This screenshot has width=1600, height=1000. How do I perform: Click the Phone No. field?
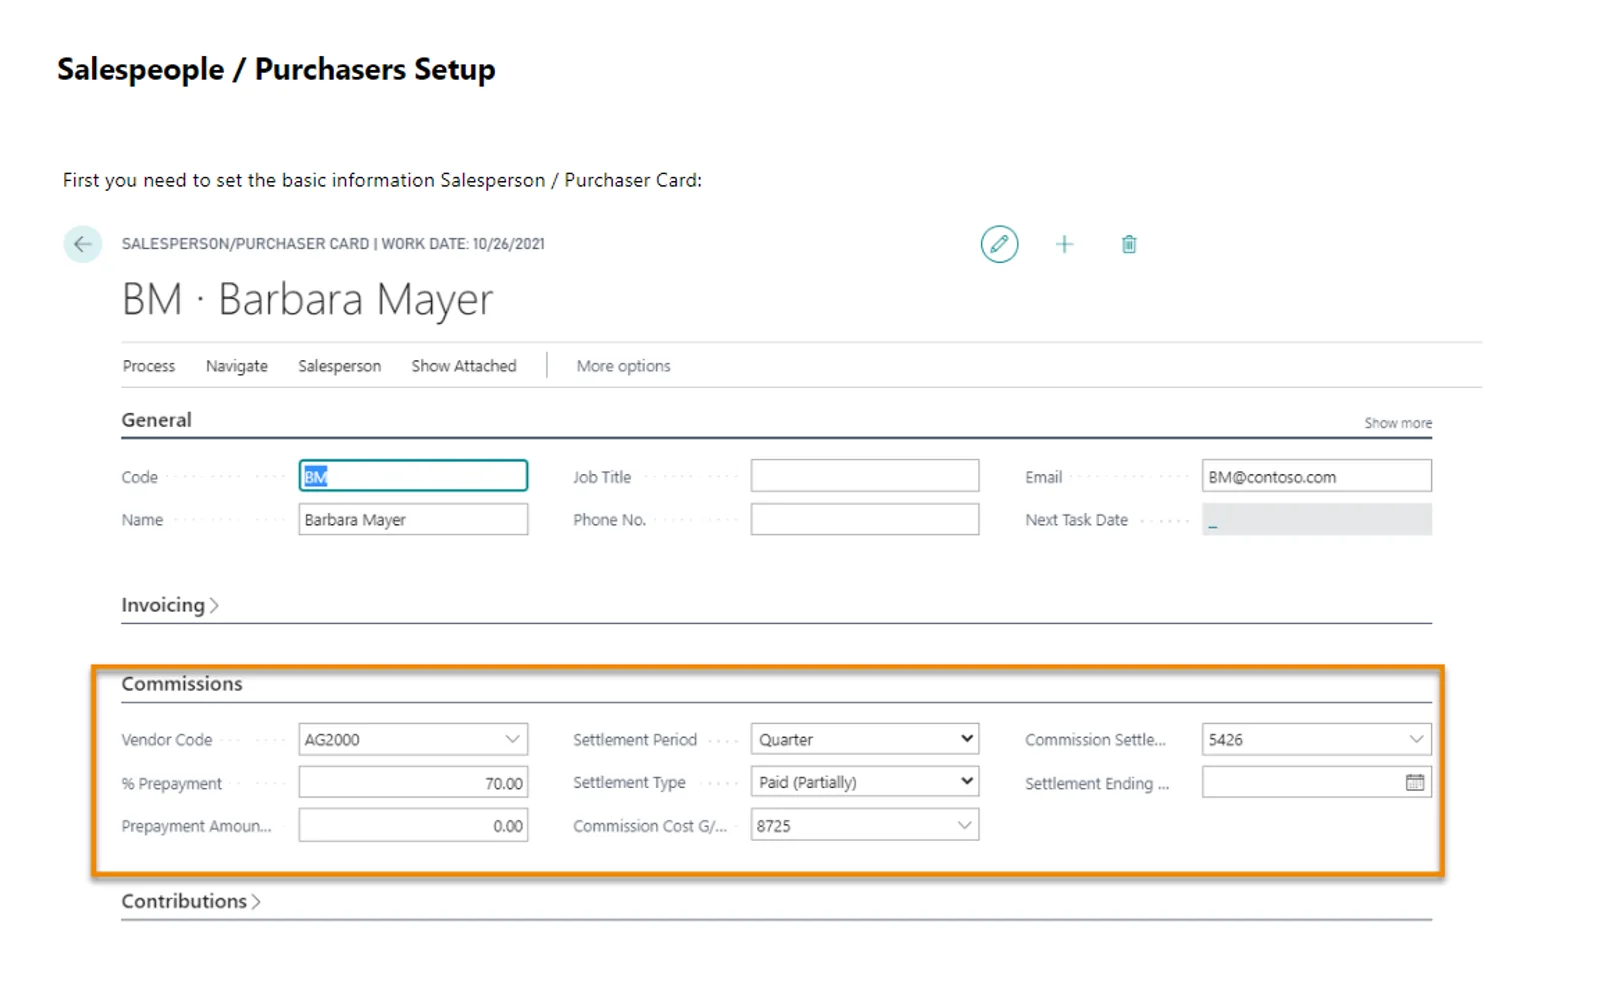click(865, 520)
